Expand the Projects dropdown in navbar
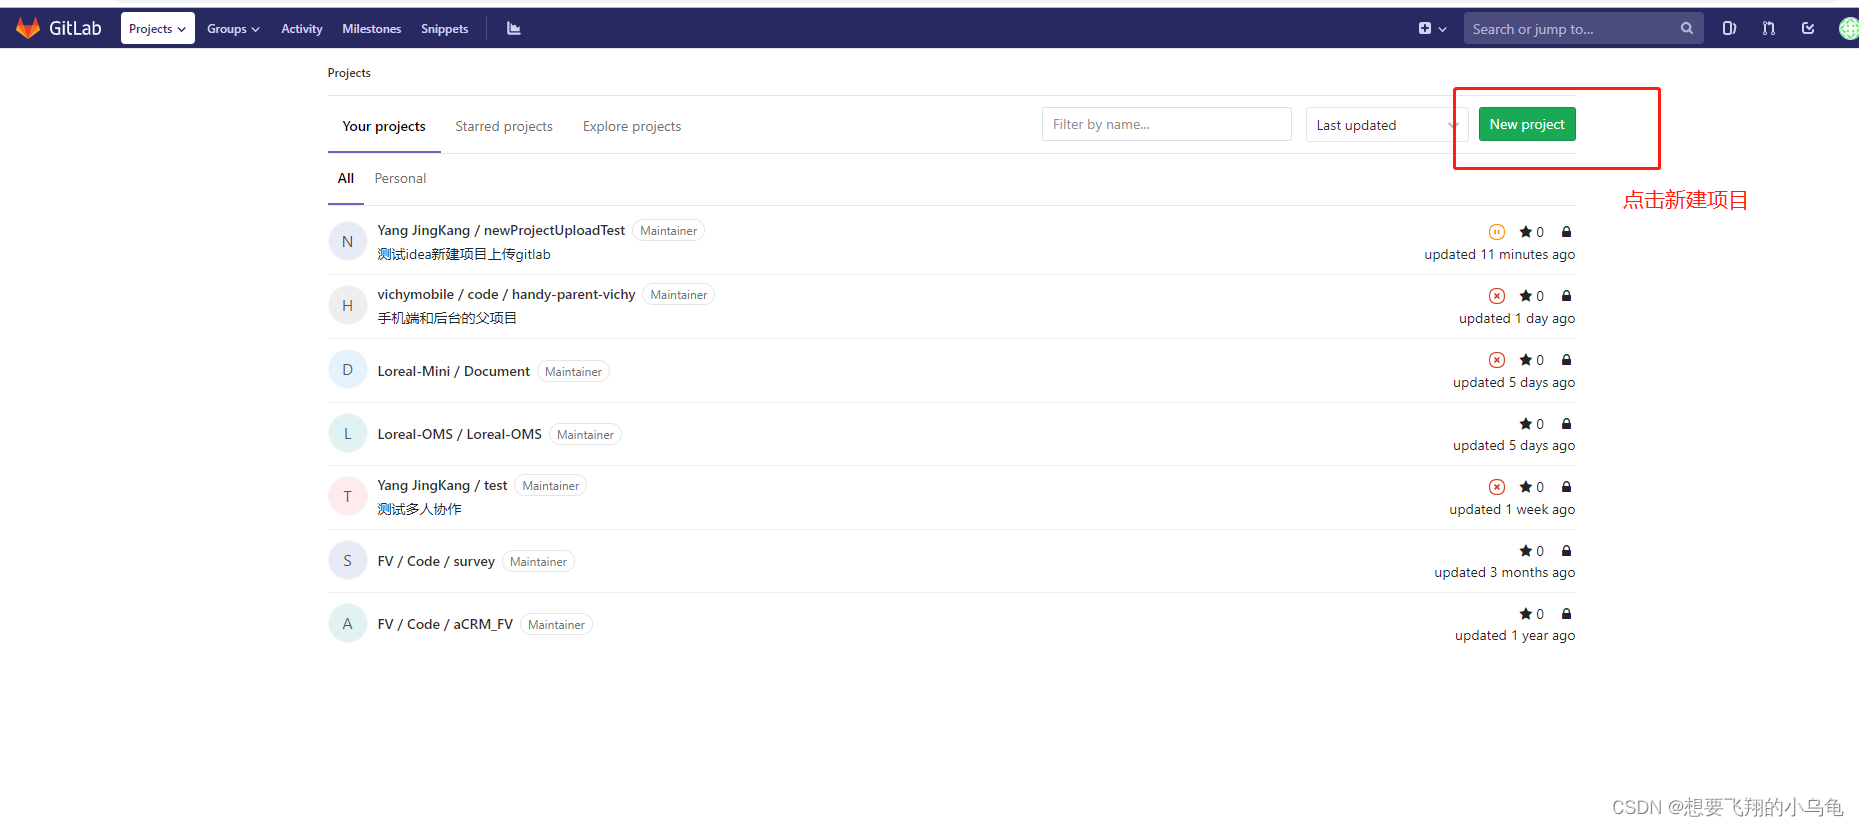The width and height of the screenshot is (1859, 826). pyautogui.click(x=157, y=29)
